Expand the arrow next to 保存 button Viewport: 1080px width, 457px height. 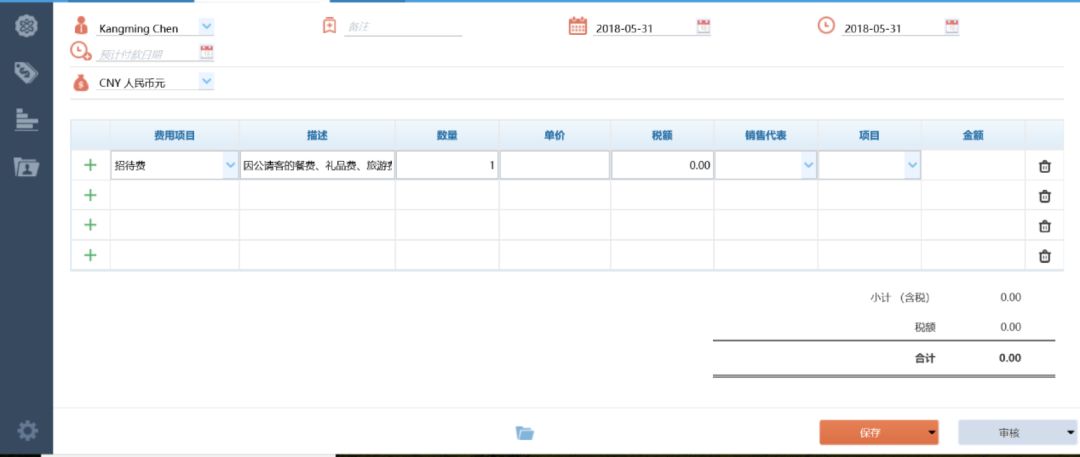(x=932, y=433)
